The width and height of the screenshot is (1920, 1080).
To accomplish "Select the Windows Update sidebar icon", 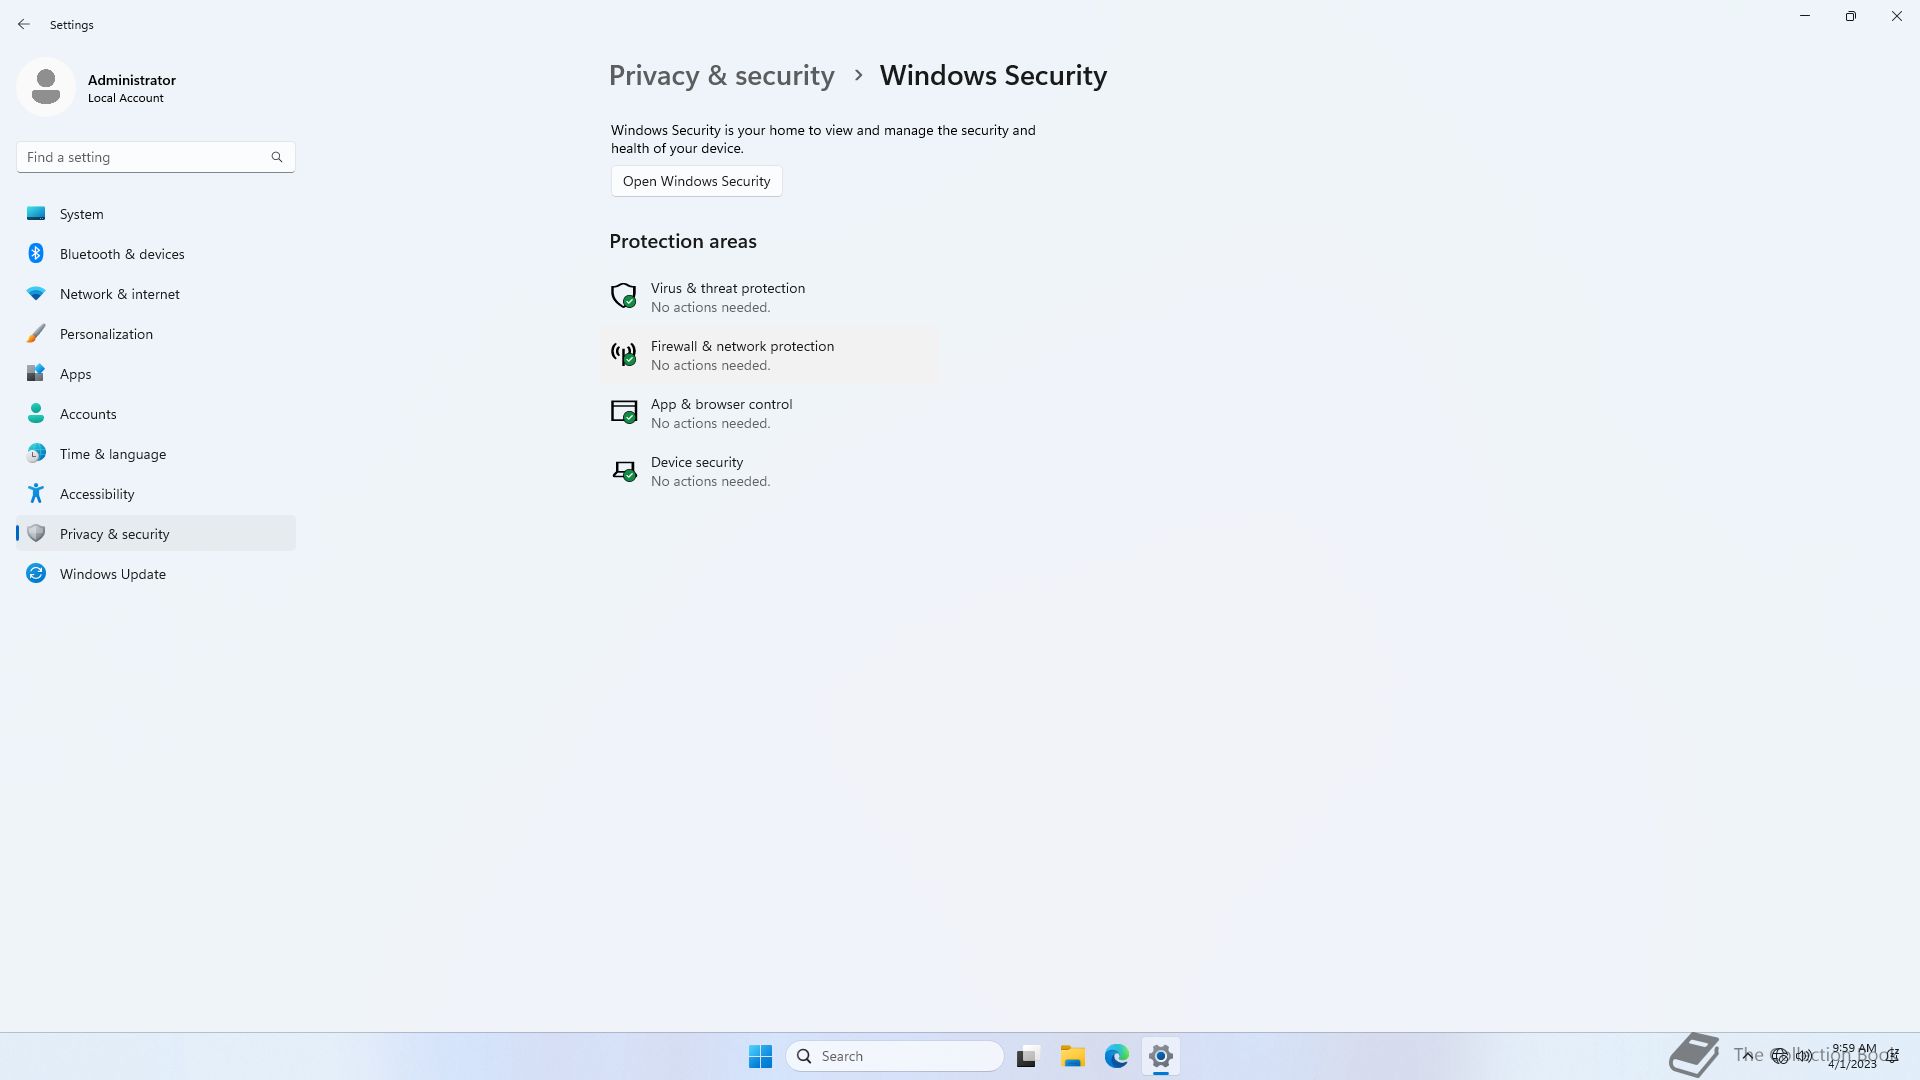I will [x=36, y=574].
